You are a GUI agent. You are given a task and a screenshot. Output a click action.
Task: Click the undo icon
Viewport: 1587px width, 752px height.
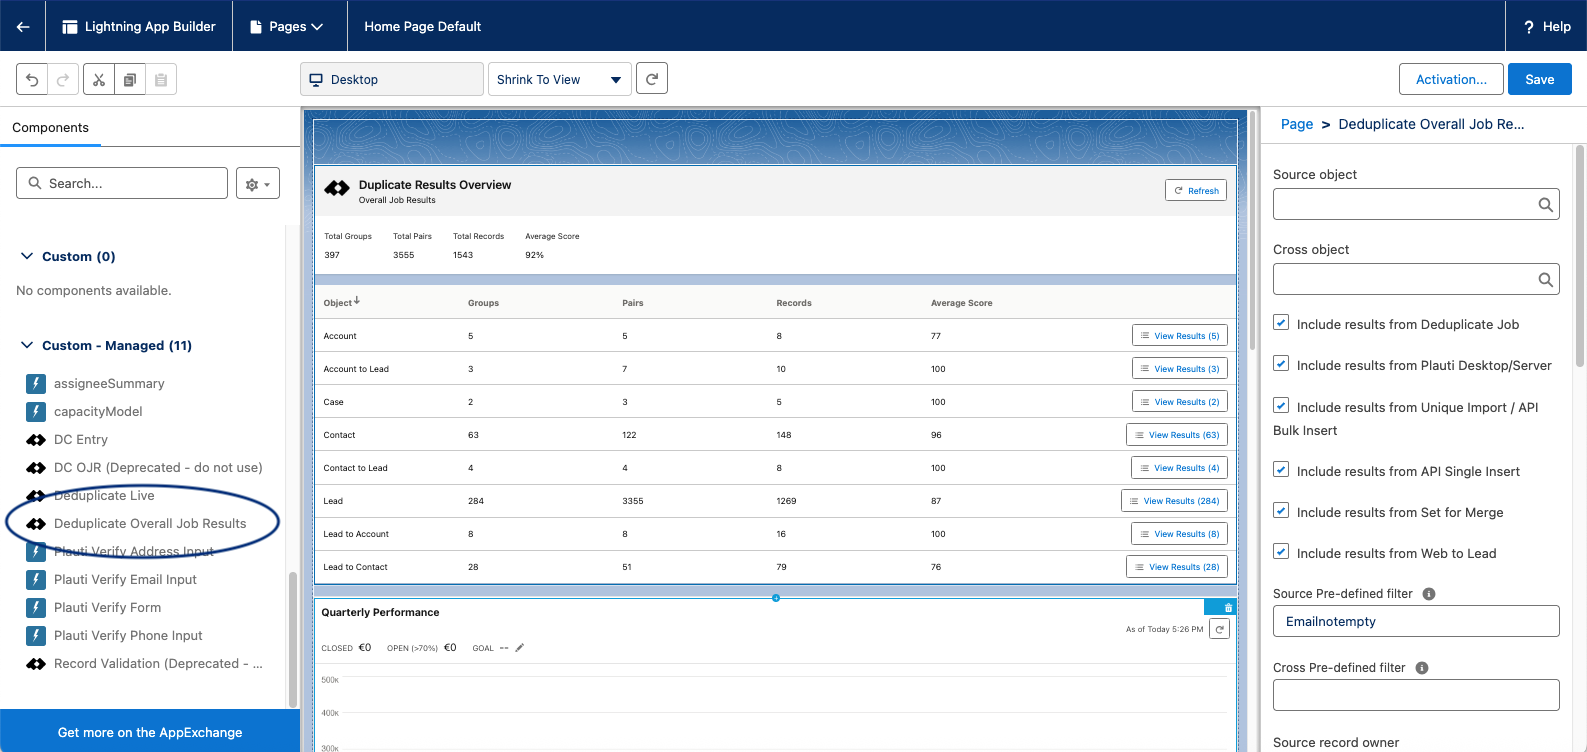coord(32,79)
